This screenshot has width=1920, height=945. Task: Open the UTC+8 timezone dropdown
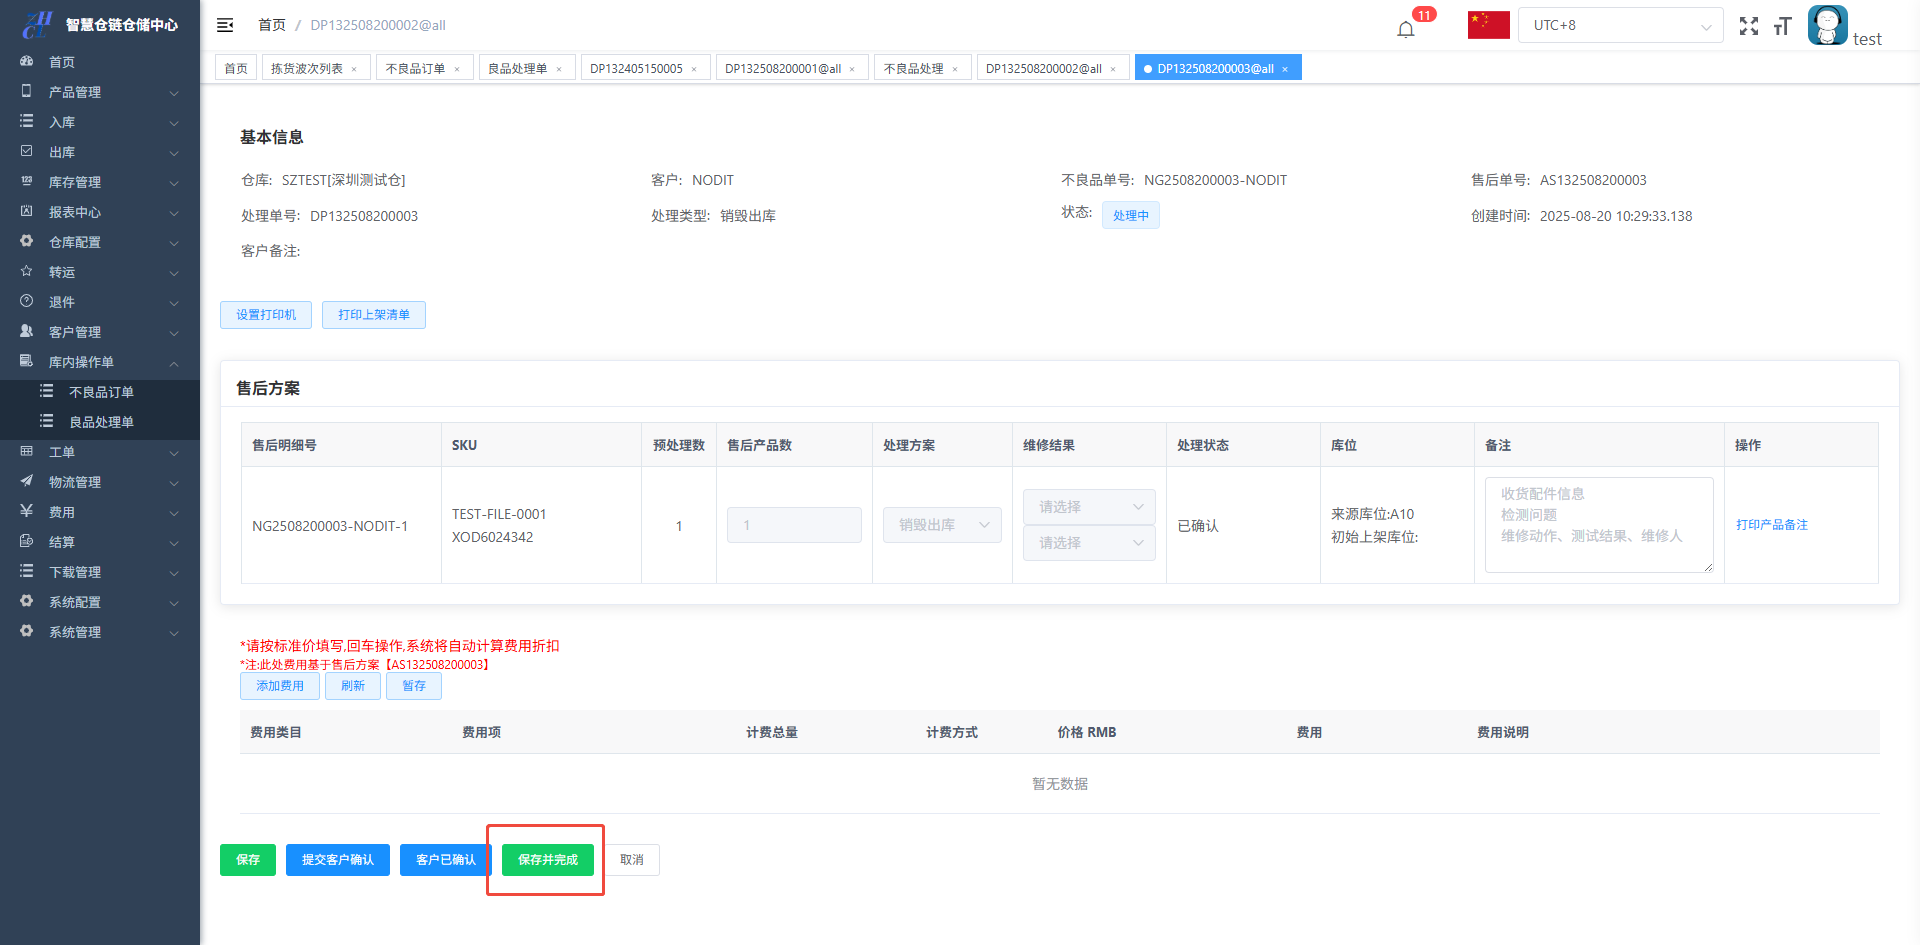1620,25
